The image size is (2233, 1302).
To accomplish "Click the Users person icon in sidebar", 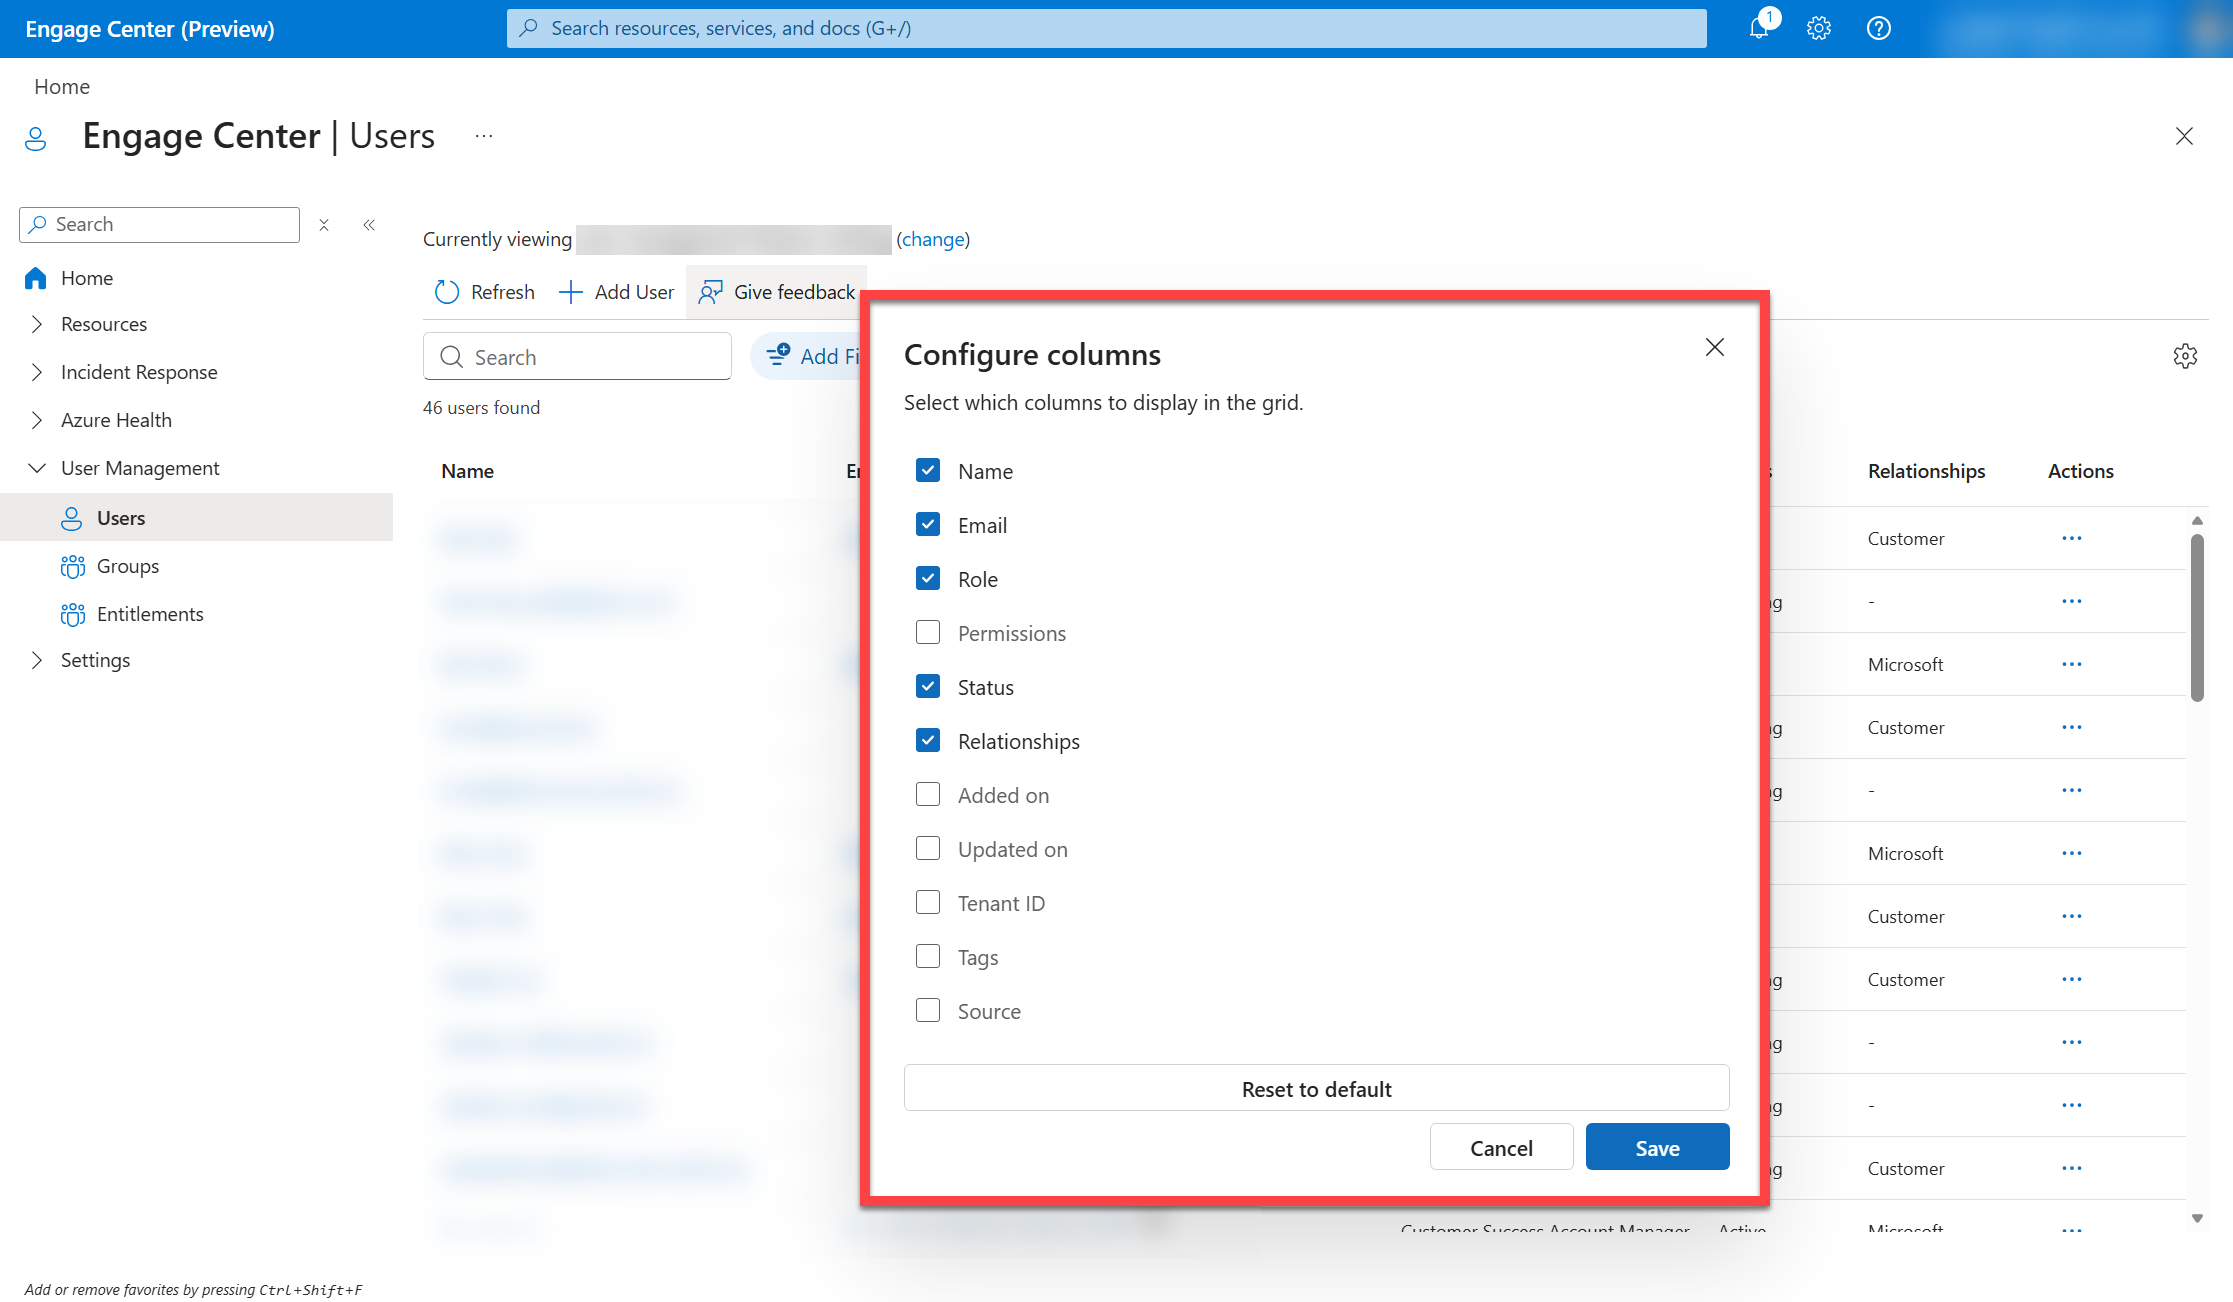I will point(72,518).
